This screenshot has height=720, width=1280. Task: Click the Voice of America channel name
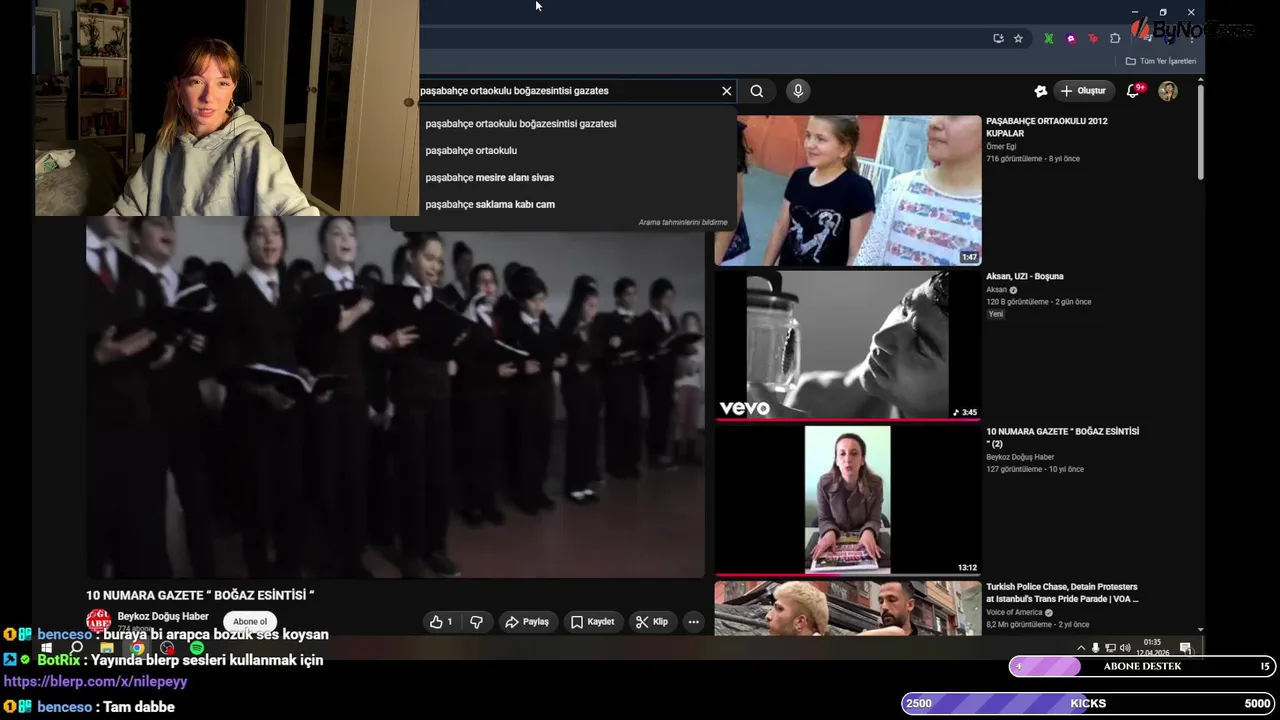click(x=1014, y=612)
